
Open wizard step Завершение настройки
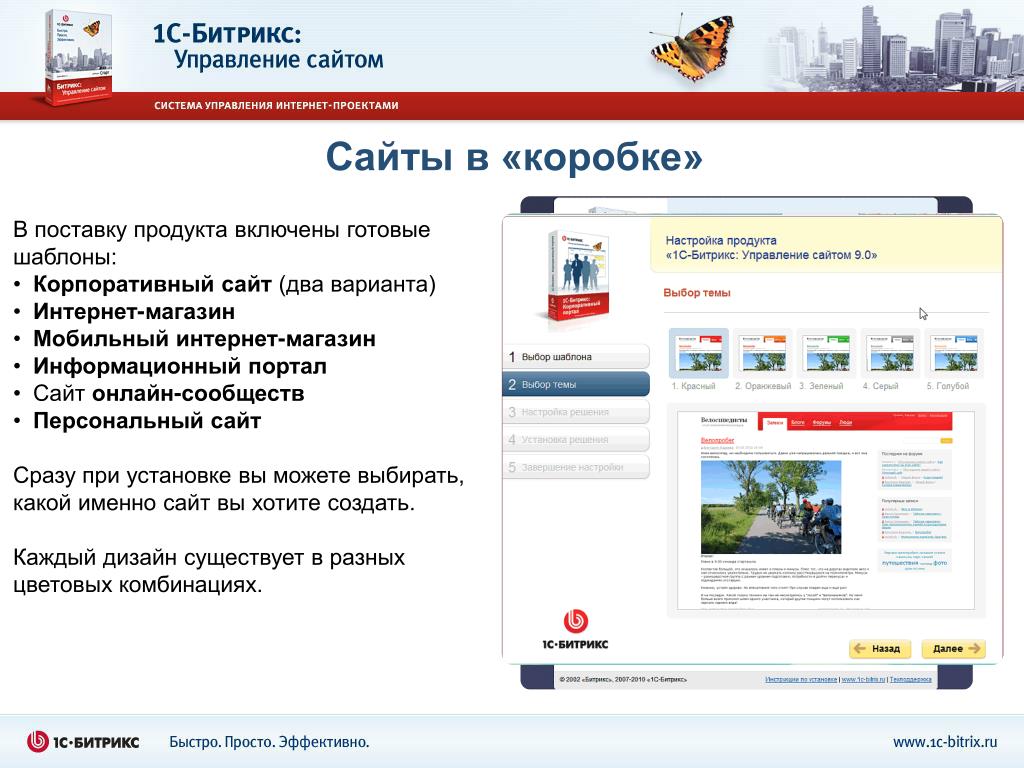pyautogui.click(x=576, y=467)
